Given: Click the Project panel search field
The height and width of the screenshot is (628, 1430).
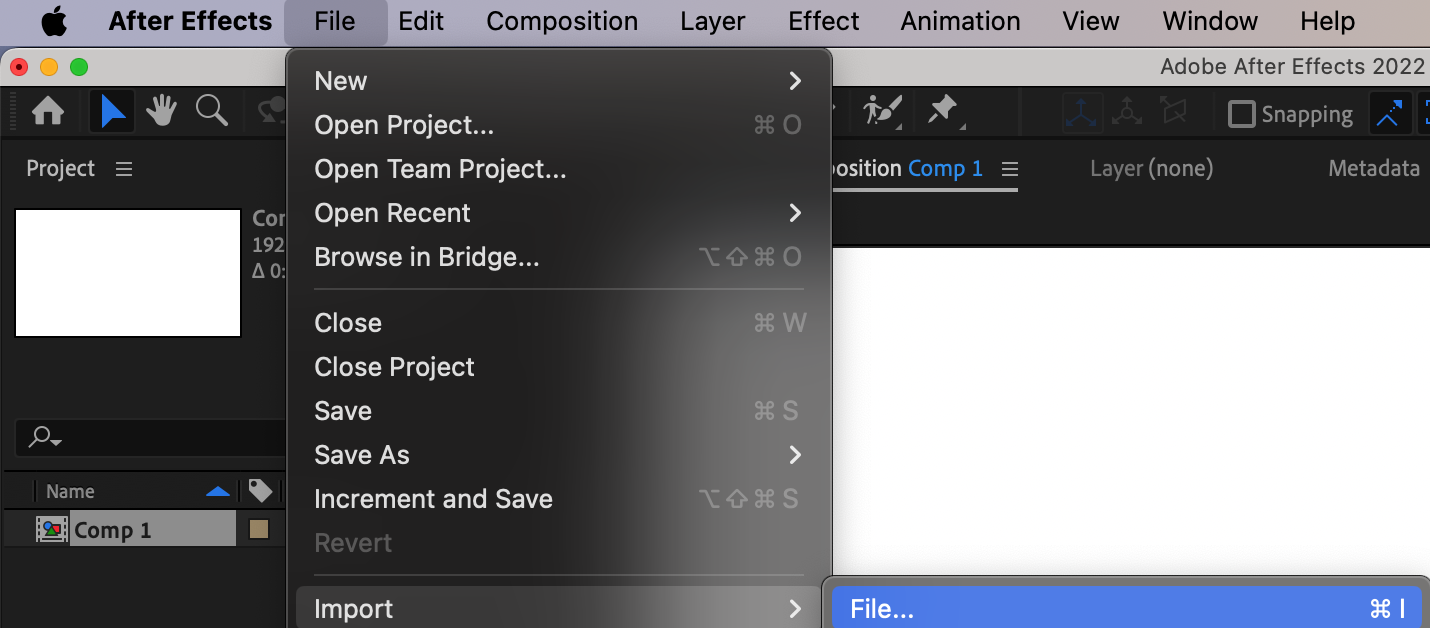Looking at the screenshot, I should pyautogui.click(x=150, y=437).
